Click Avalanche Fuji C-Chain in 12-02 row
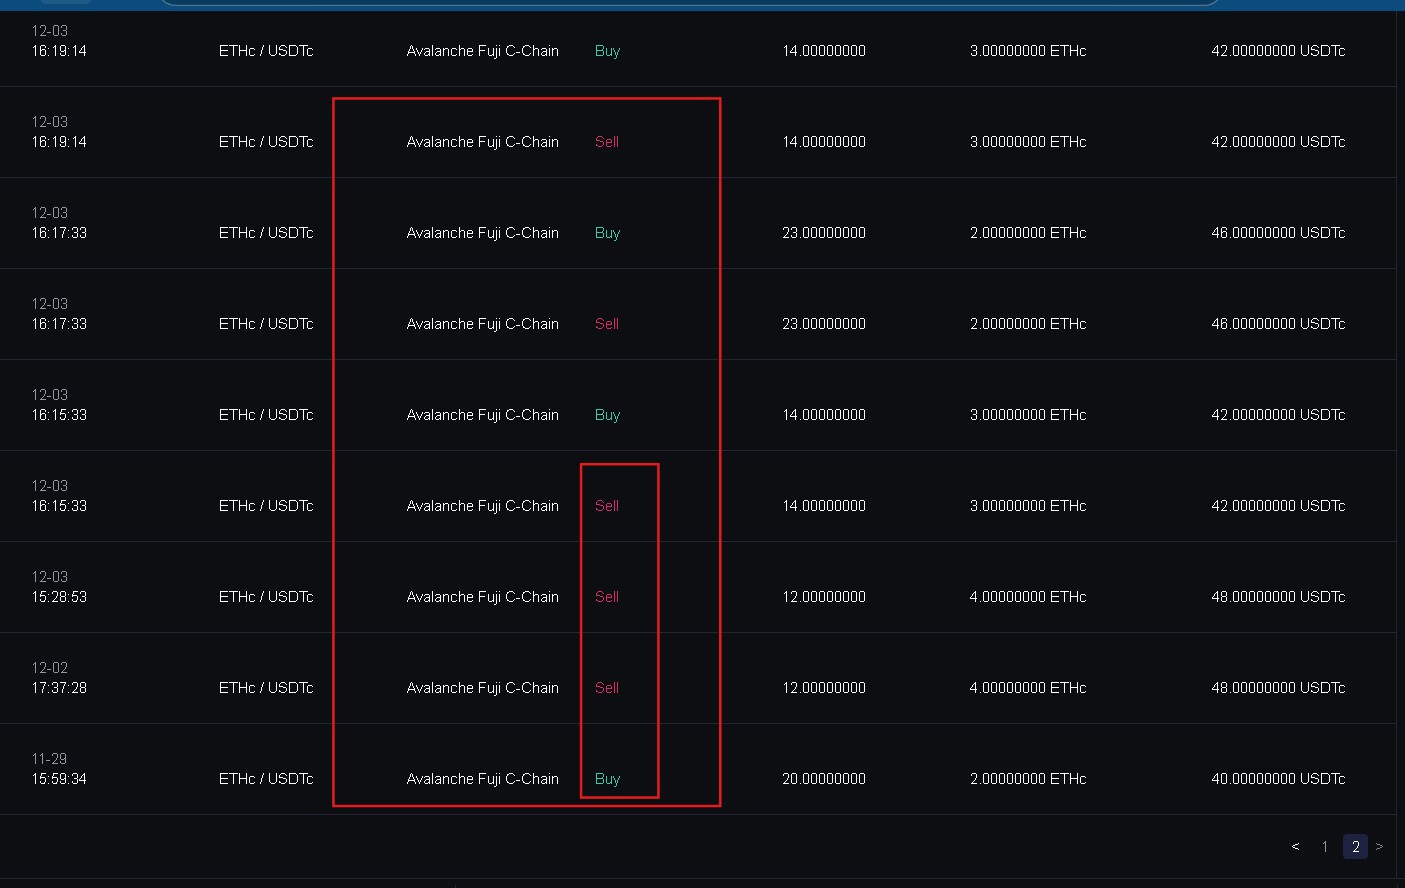Viewport: 1405px width, 888px height. [x=482, y=688]
